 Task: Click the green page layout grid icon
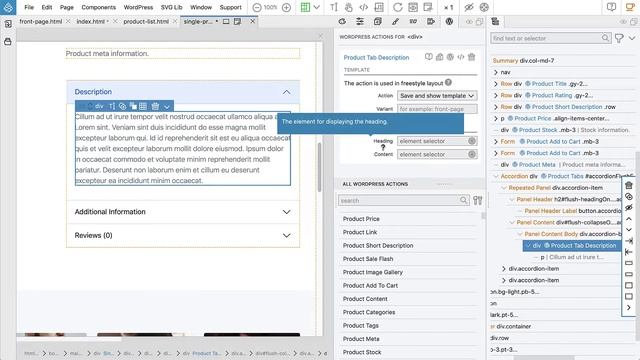(305, 7)
